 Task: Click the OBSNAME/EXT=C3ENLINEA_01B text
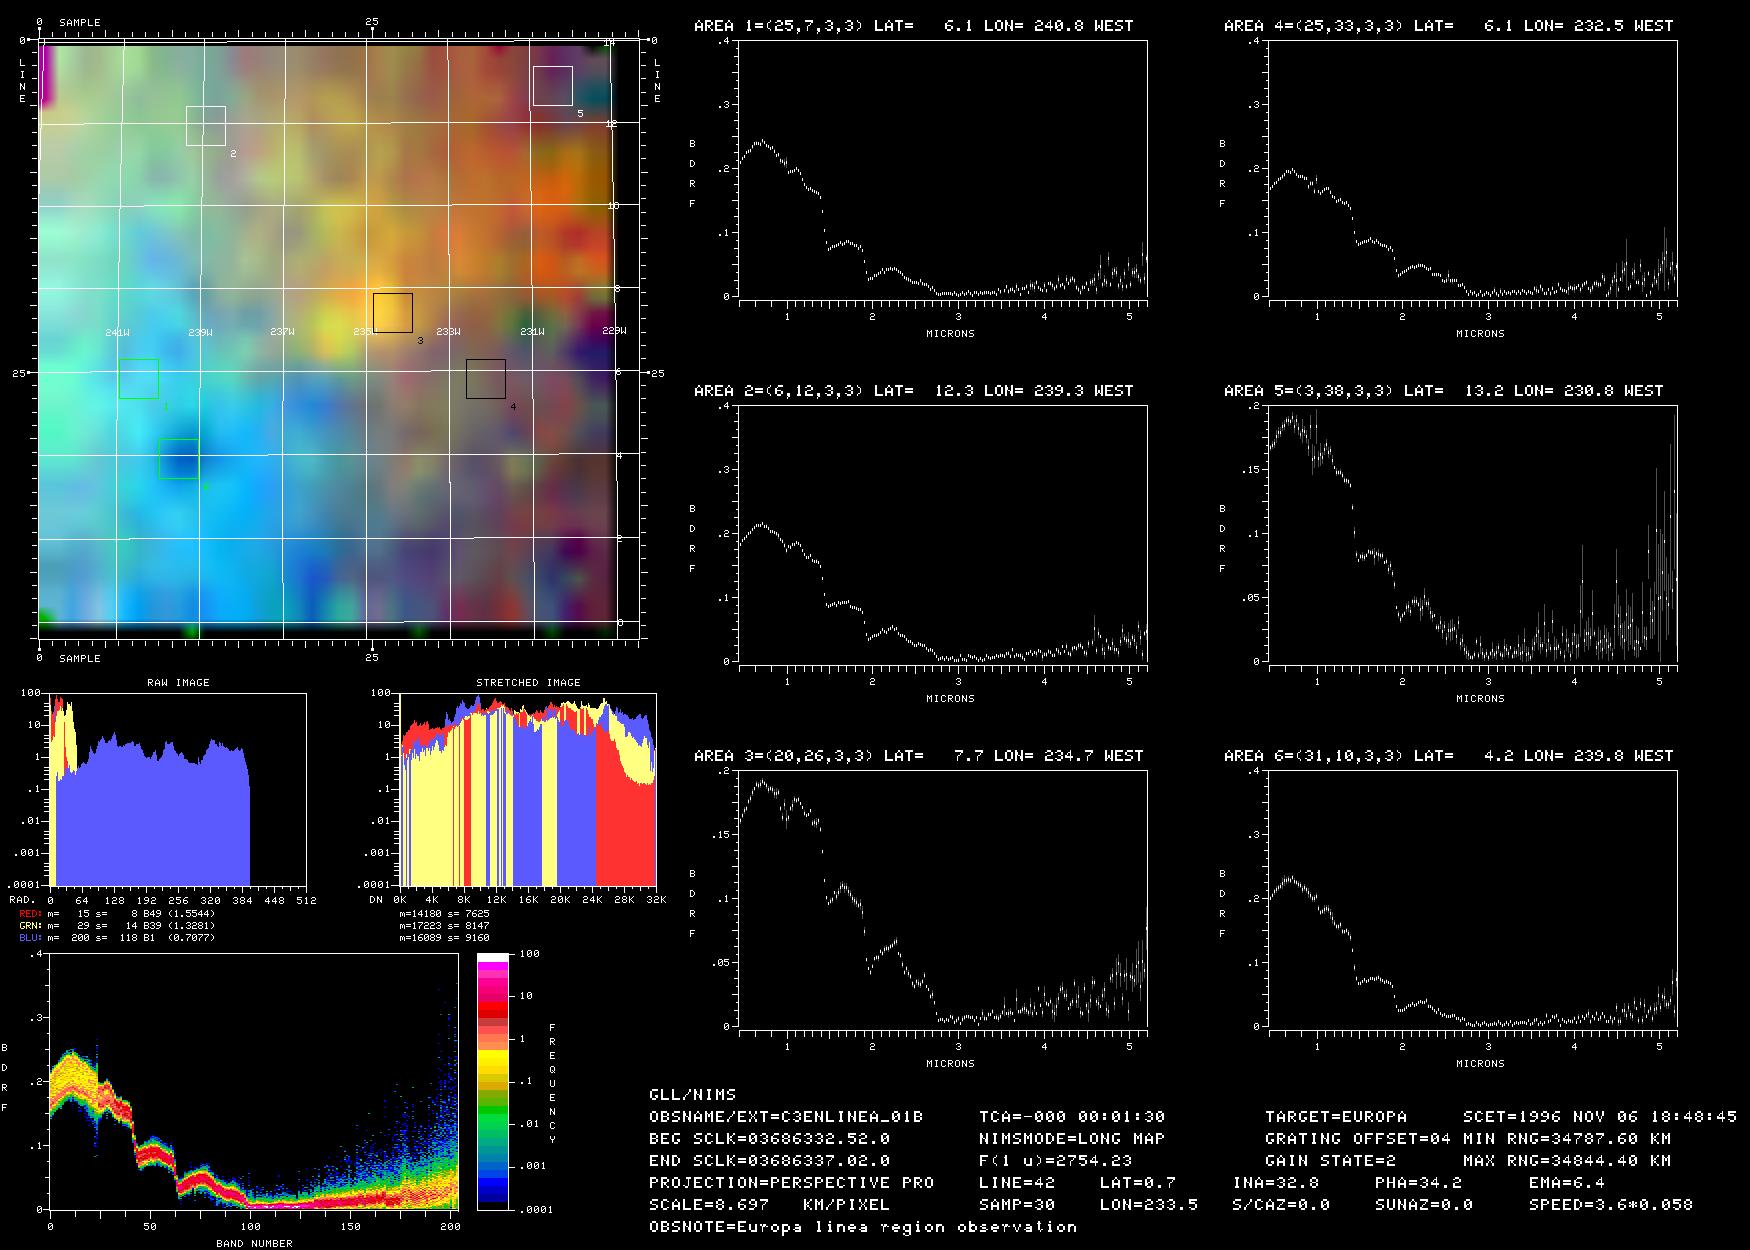pos(786,1116)
